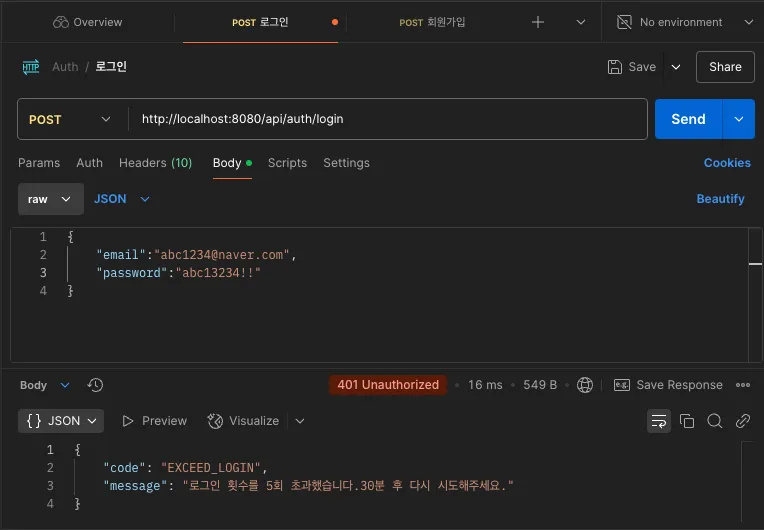This screenshot has width=764, height=530.
Task: Click the Save Response icon
Action: pyautogui.click(x=622, y=385)
